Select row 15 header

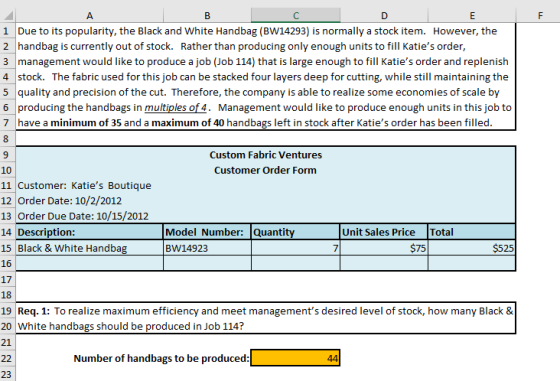pos(7,248)
